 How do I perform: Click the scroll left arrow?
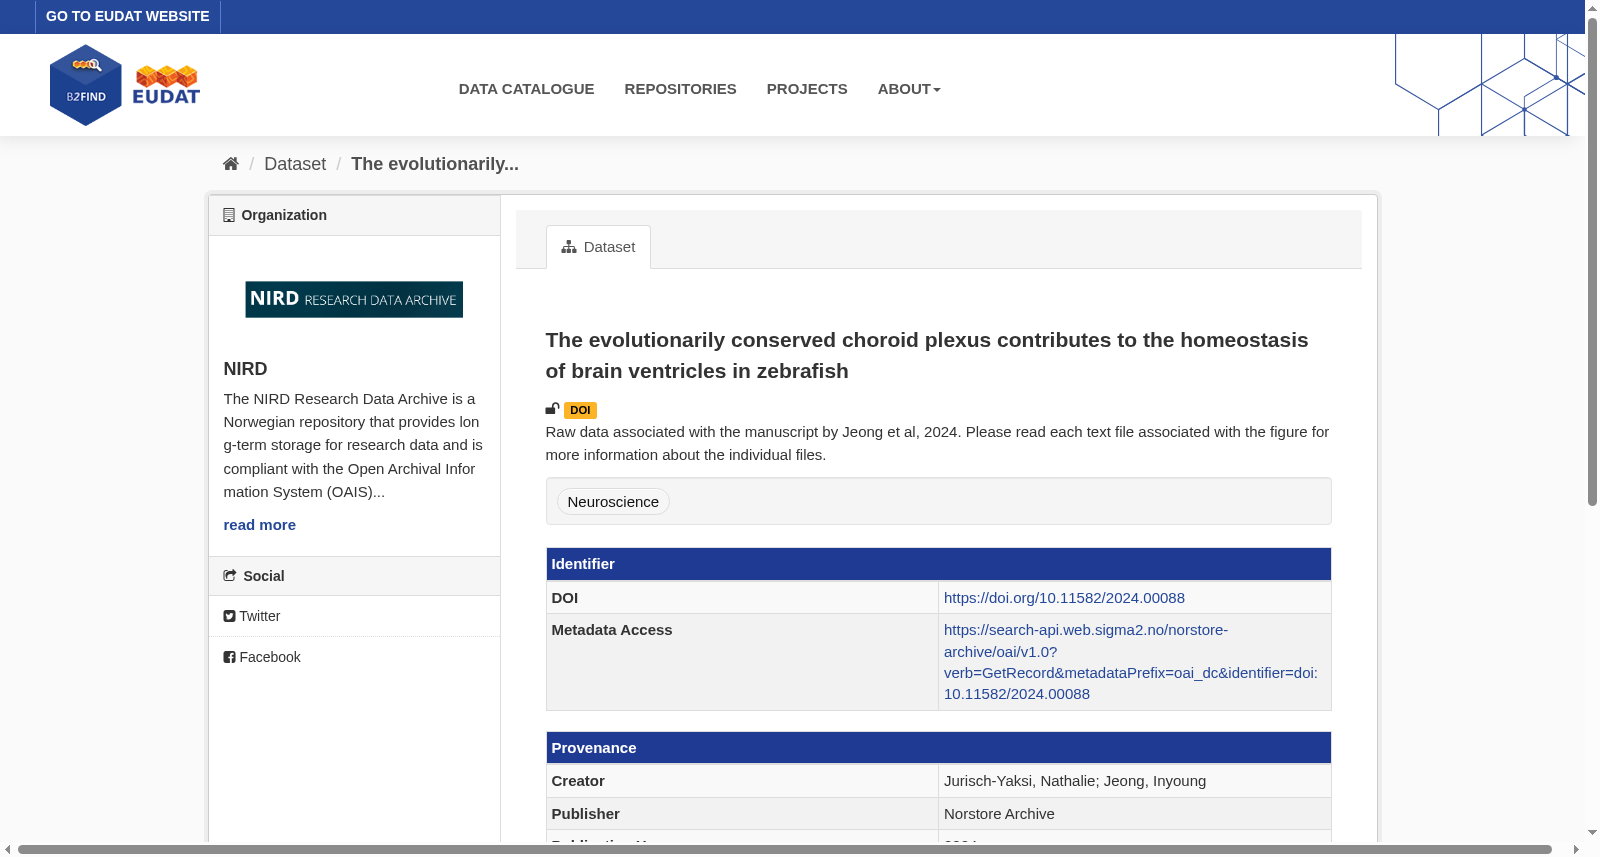[8, 850]
